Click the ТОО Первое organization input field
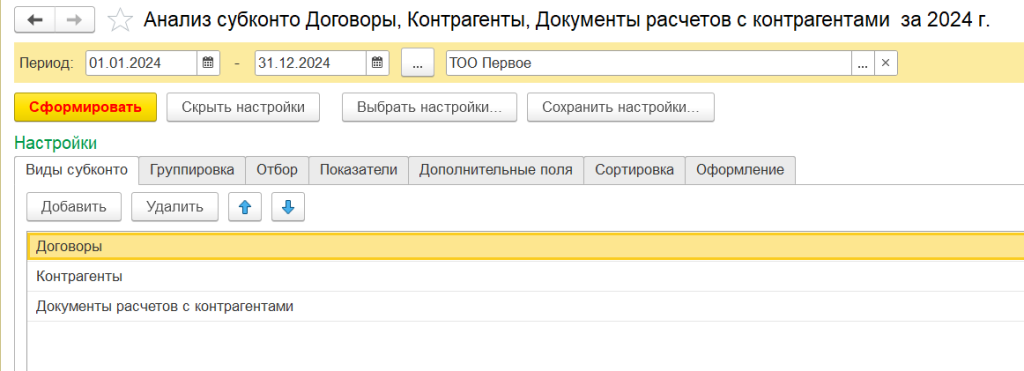The image size is (1024, 371). point(649,63)
